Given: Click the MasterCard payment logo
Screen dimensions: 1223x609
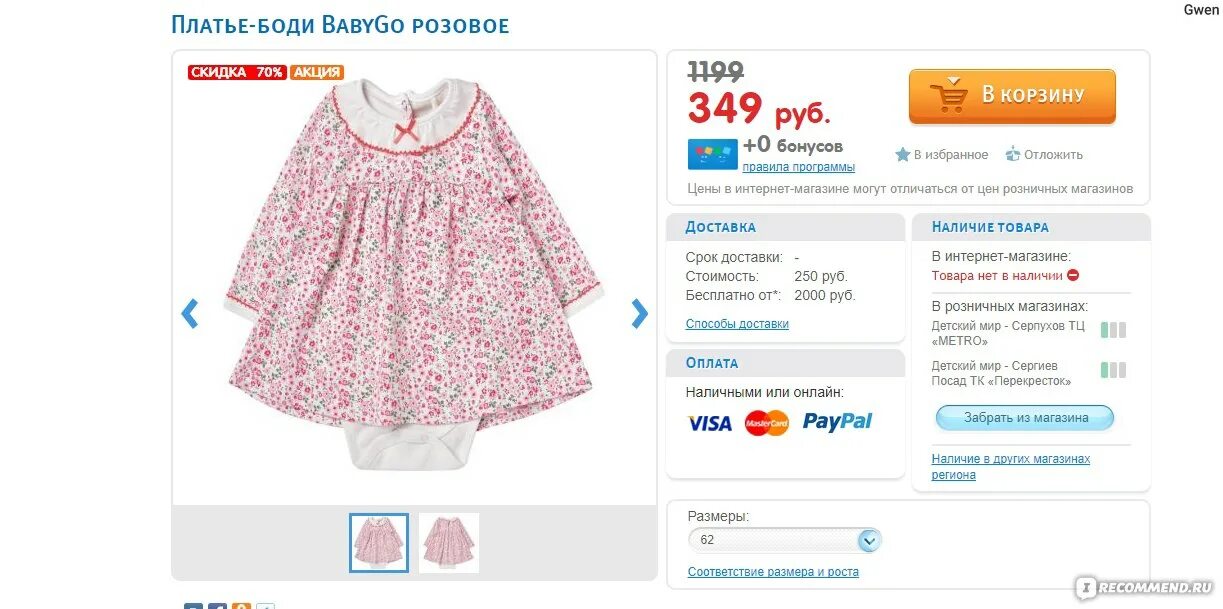Looking at the screenshot, I should coord(767,423).
